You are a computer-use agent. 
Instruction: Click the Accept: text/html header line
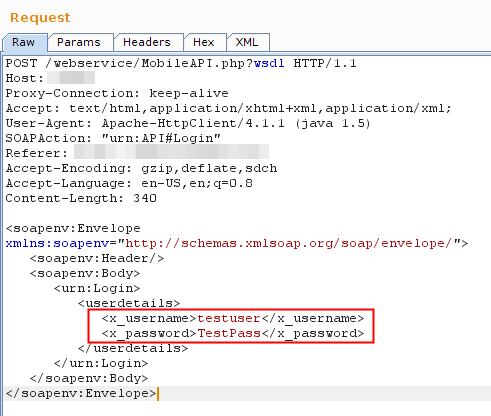coord(228,108)
